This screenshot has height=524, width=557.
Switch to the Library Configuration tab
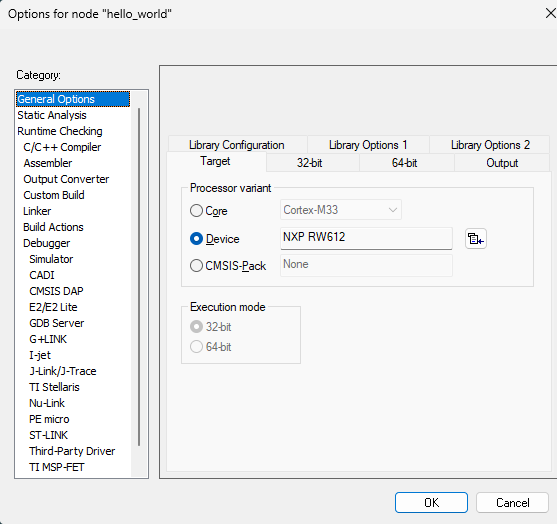tap(237, 145)
